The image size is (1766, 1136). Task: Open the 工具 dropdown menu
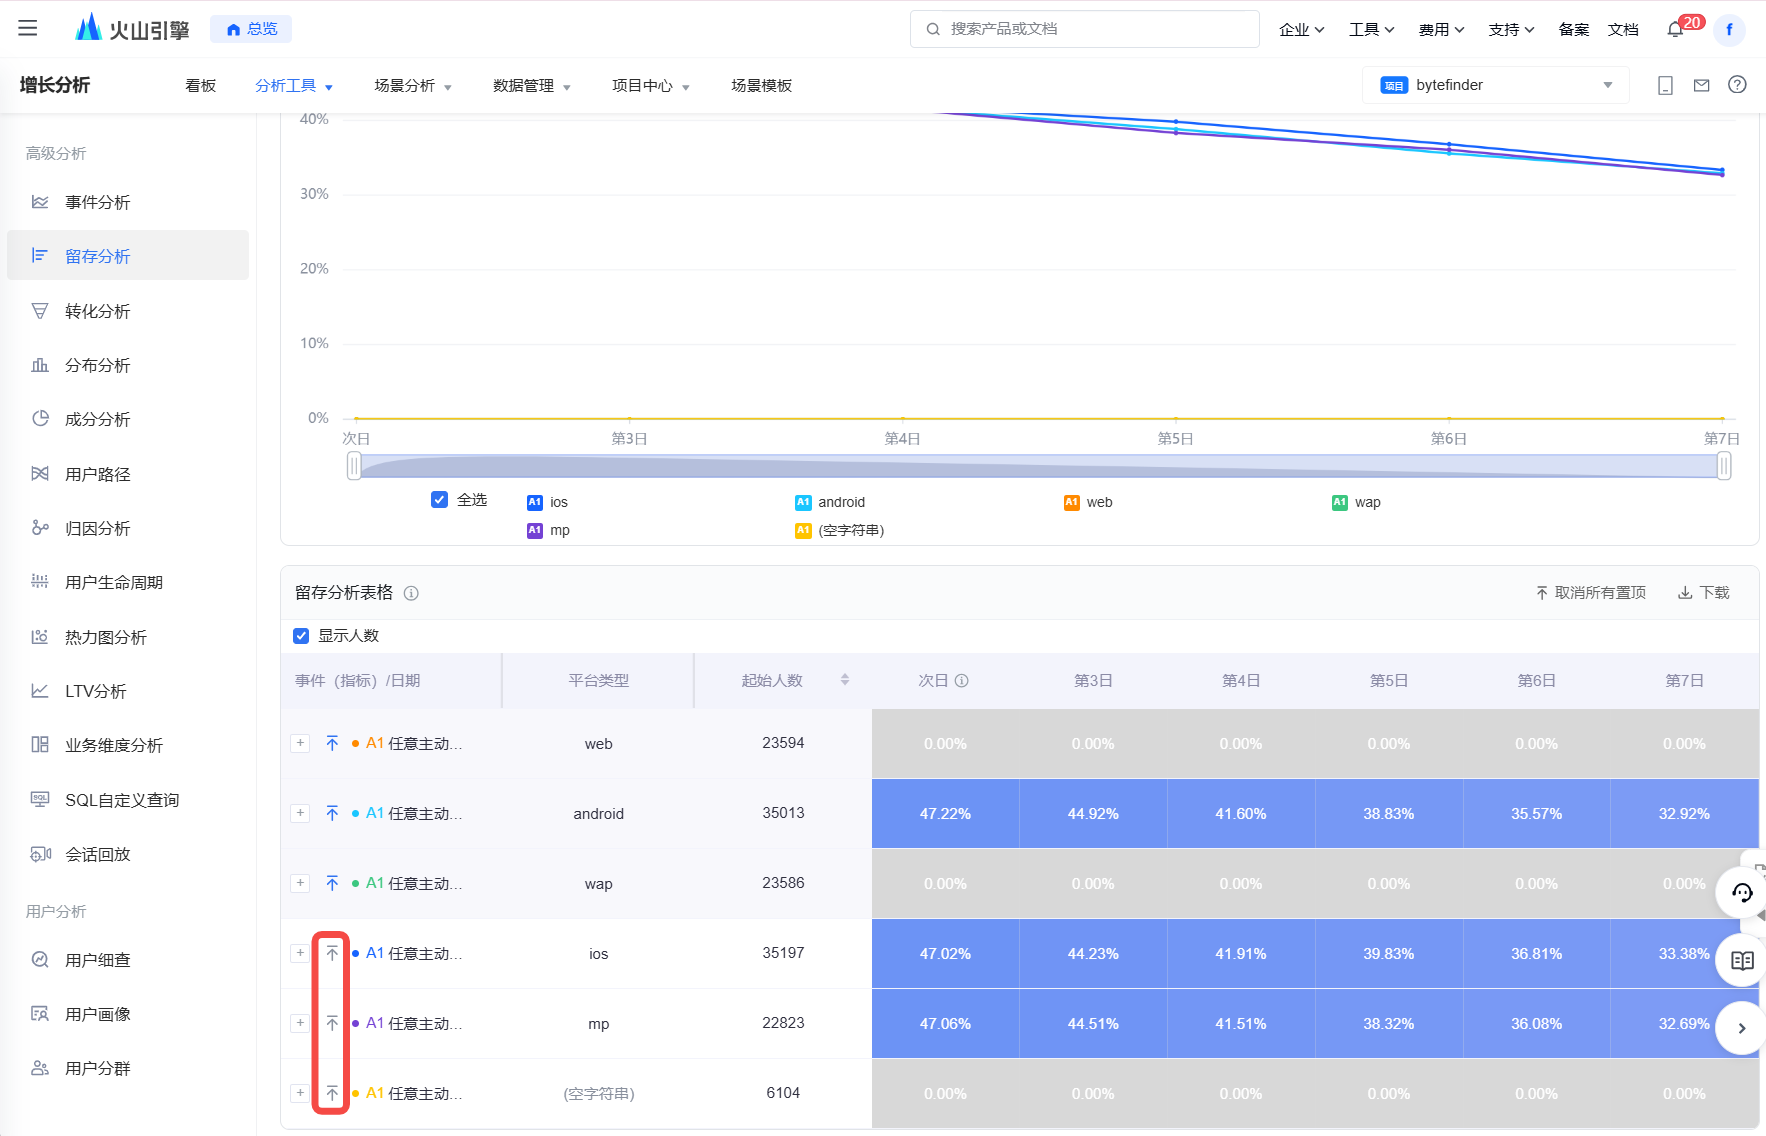[x=1371, y=30]
